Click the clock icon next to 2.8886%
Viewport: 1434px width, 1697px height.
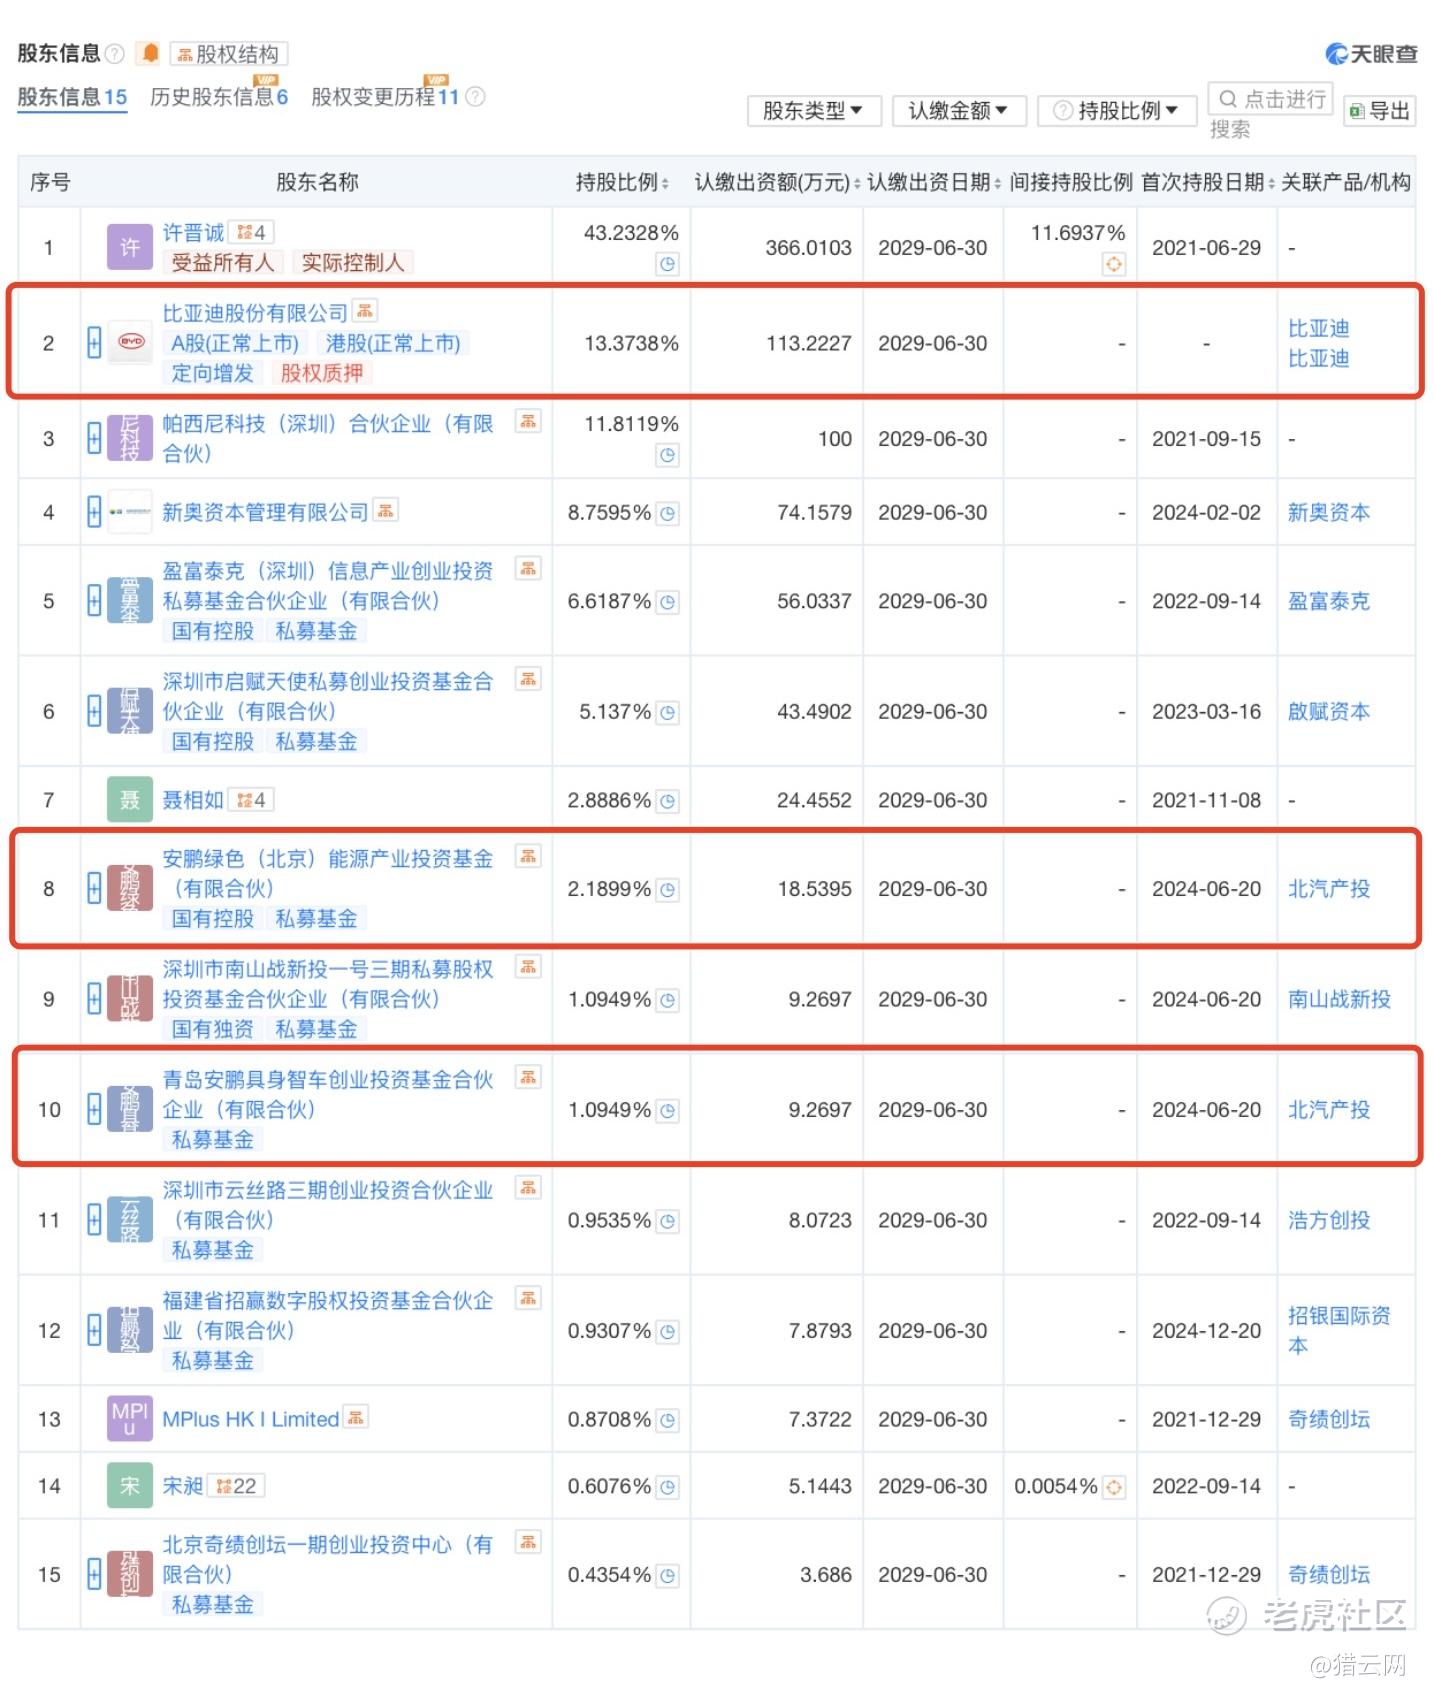click(x=668, y=801)
